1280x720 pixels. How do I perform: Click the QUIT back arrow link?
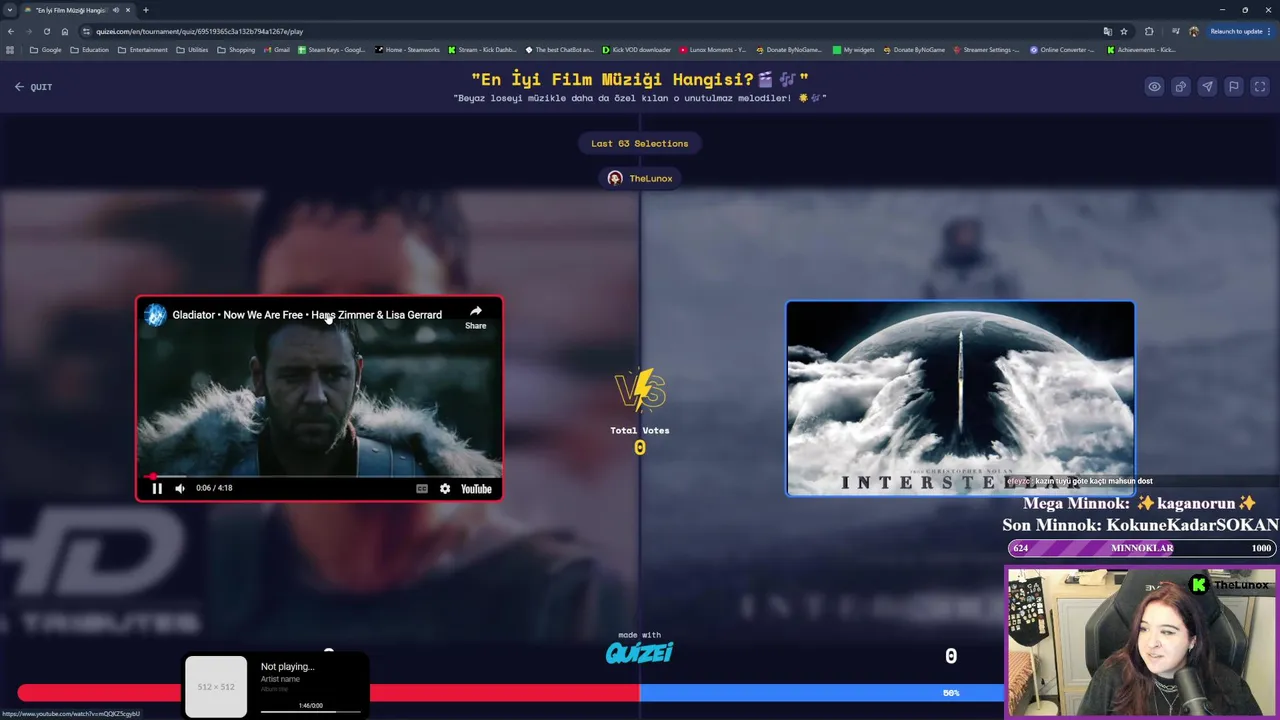(33, 87)
